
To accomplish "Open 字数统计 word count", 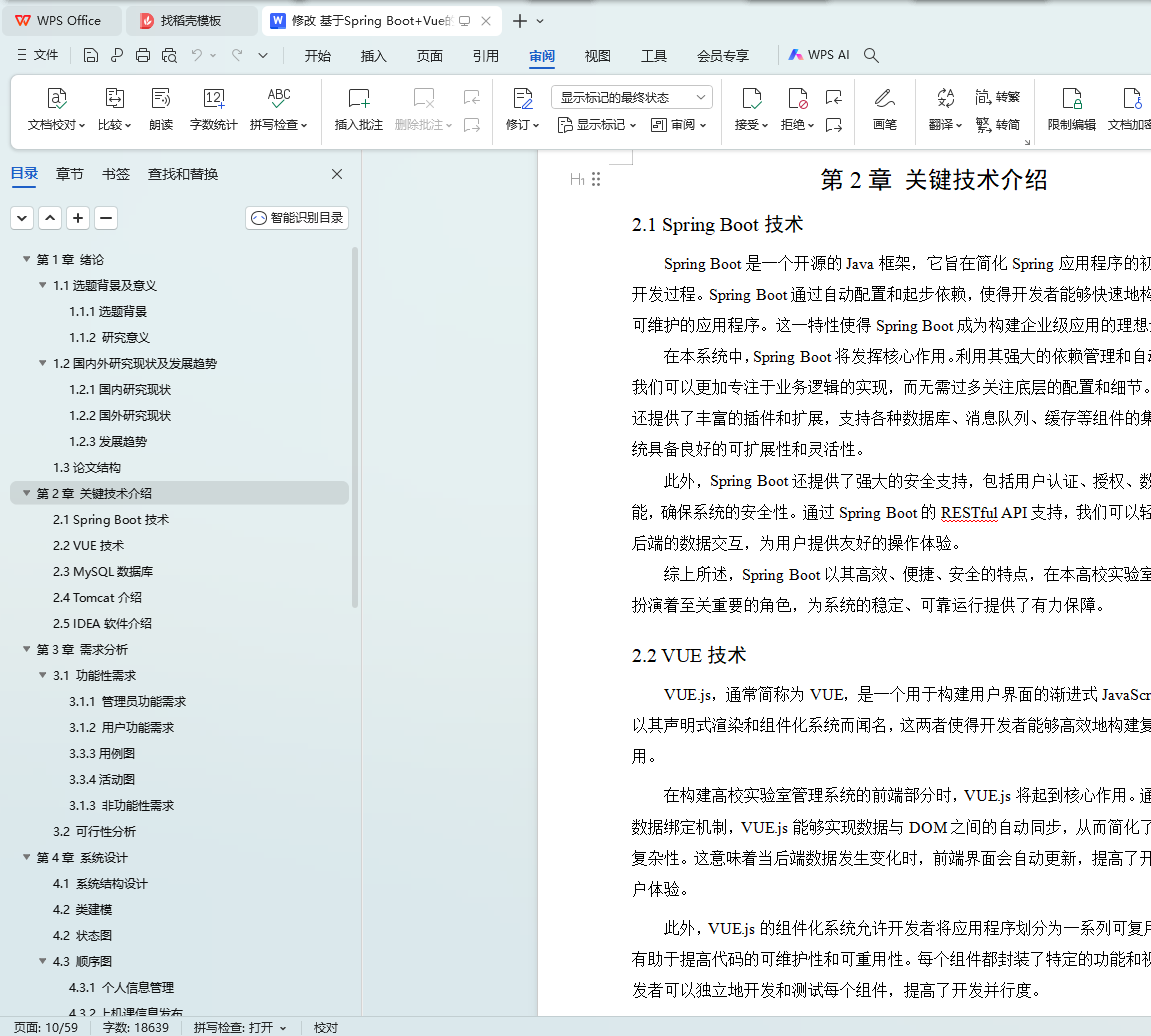I will (x=214, y=109).
